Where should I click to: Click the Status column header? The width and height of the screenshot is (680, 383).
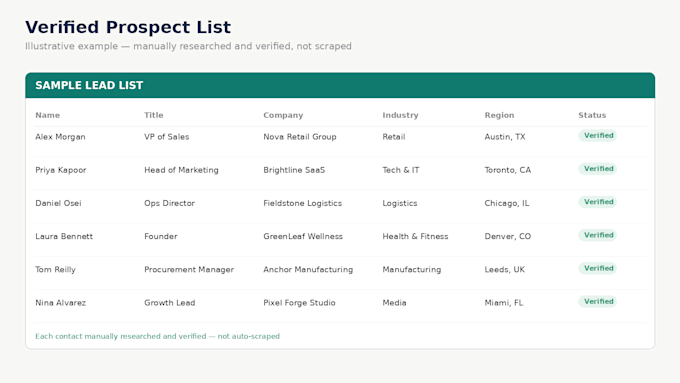tap(592, 115)
